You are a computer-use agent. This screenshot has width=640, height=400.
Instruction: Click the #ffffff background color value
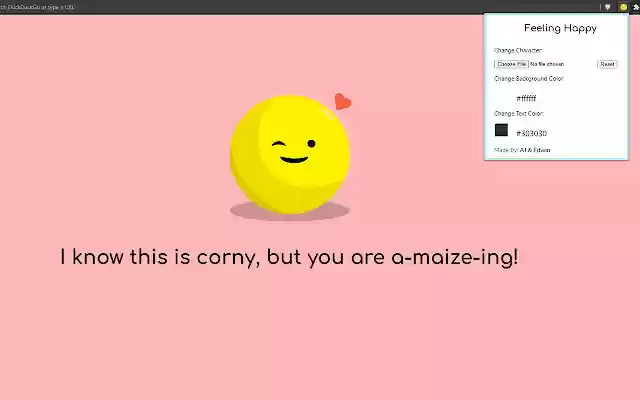(526, 98)
